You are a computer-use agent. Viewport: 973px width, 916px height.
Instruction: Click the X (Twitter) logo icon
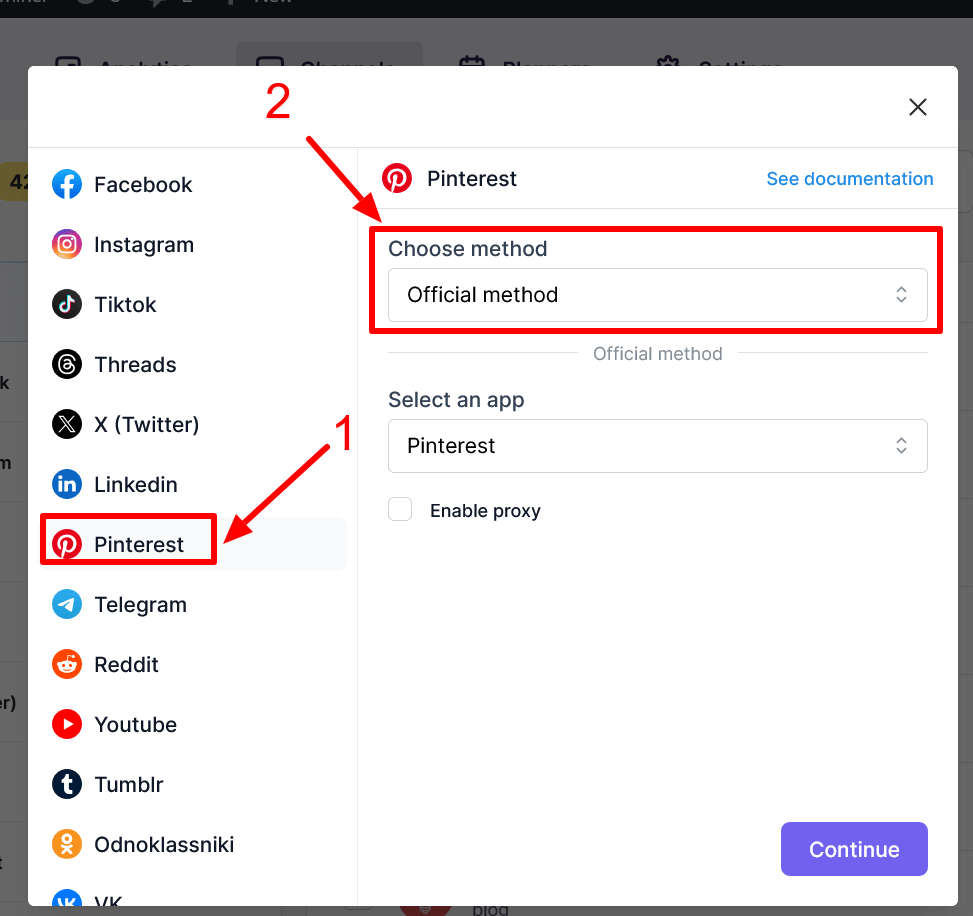coord(67,425)
